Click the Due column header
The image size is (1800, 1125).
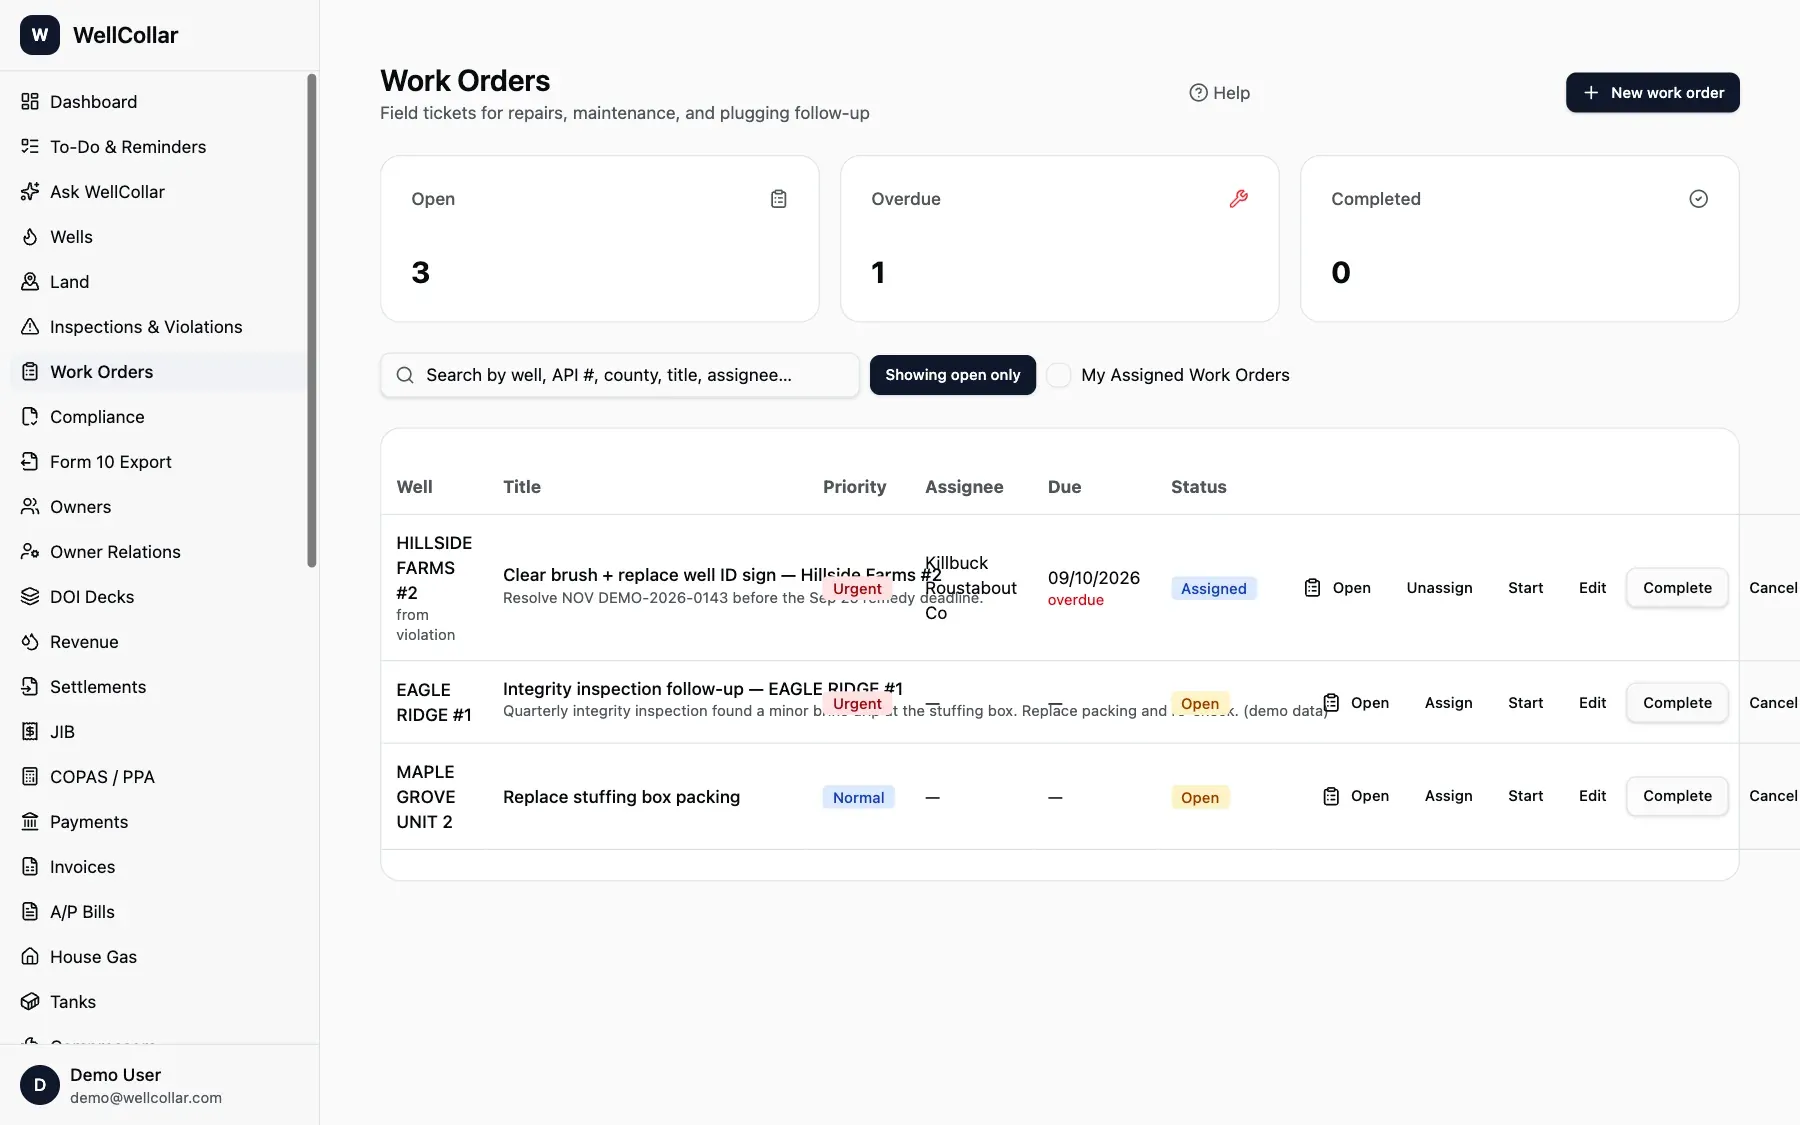click(x=1064, y=486)
